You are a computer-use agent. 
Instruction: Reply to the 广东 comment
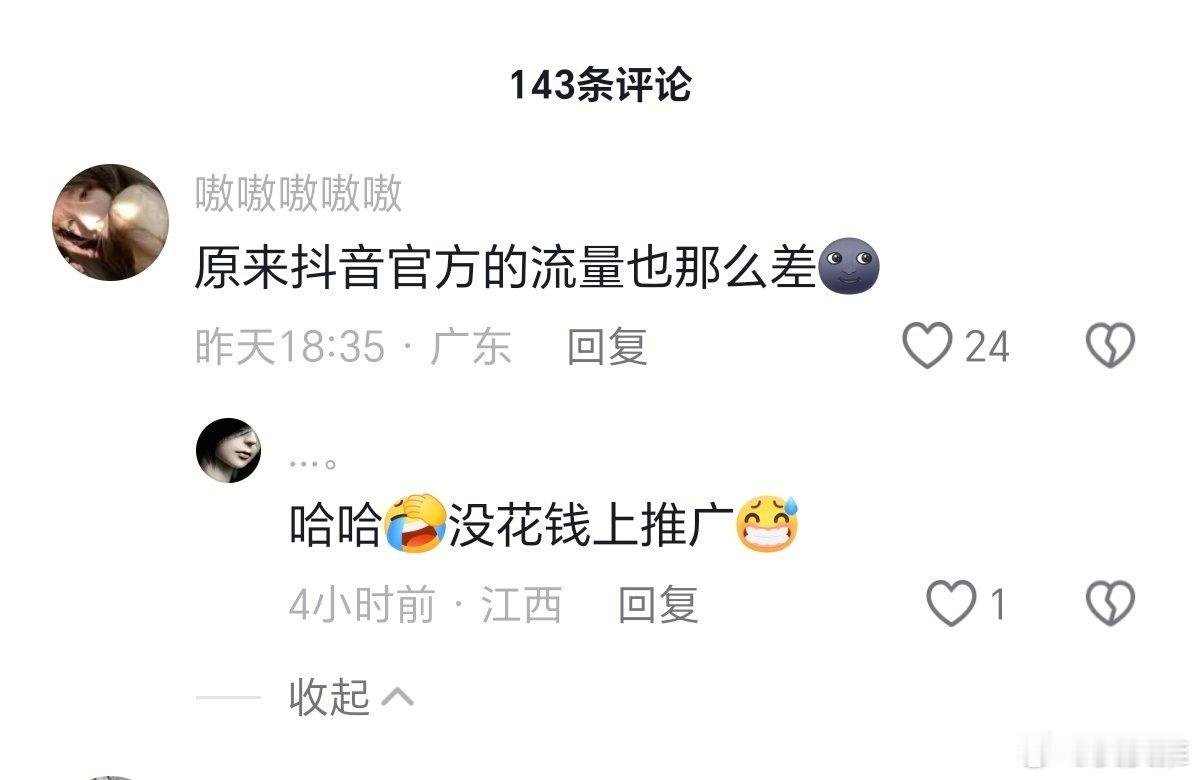coord(607,347)
